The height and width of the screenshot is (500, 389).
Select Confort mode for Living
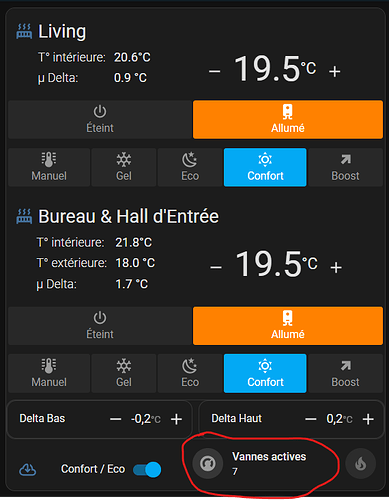pyautogui.click(x=265, y=167)
